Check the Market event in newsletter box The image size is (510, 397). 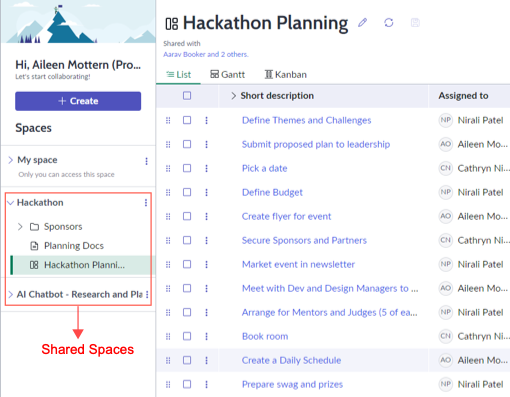click(187, 264)
